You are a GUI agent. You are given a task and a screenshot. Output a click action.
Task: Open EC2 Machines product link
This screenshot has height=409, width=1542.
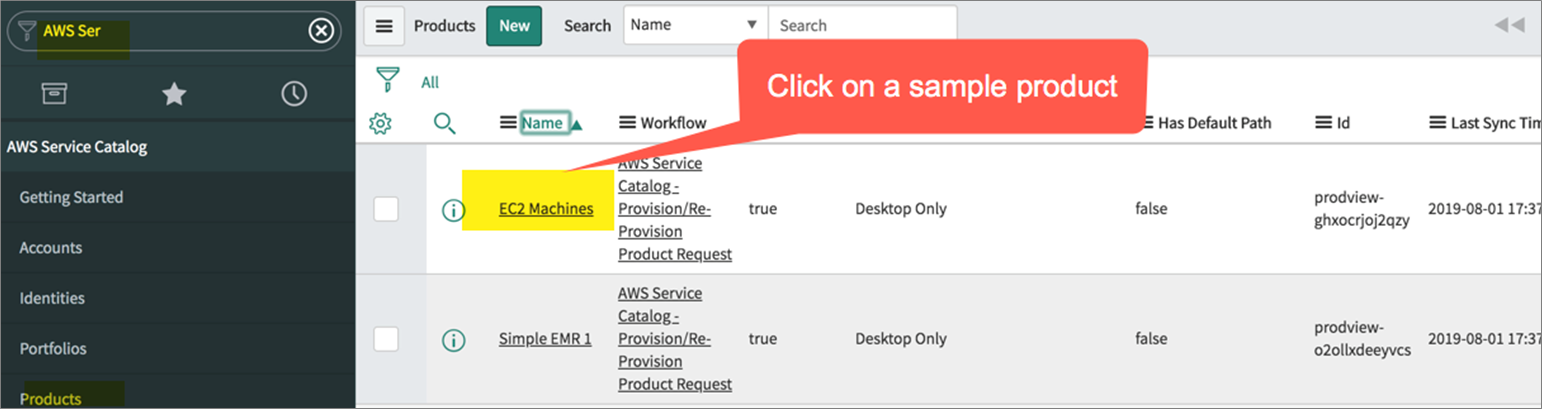pyautogui.click(x=546, y=209)
